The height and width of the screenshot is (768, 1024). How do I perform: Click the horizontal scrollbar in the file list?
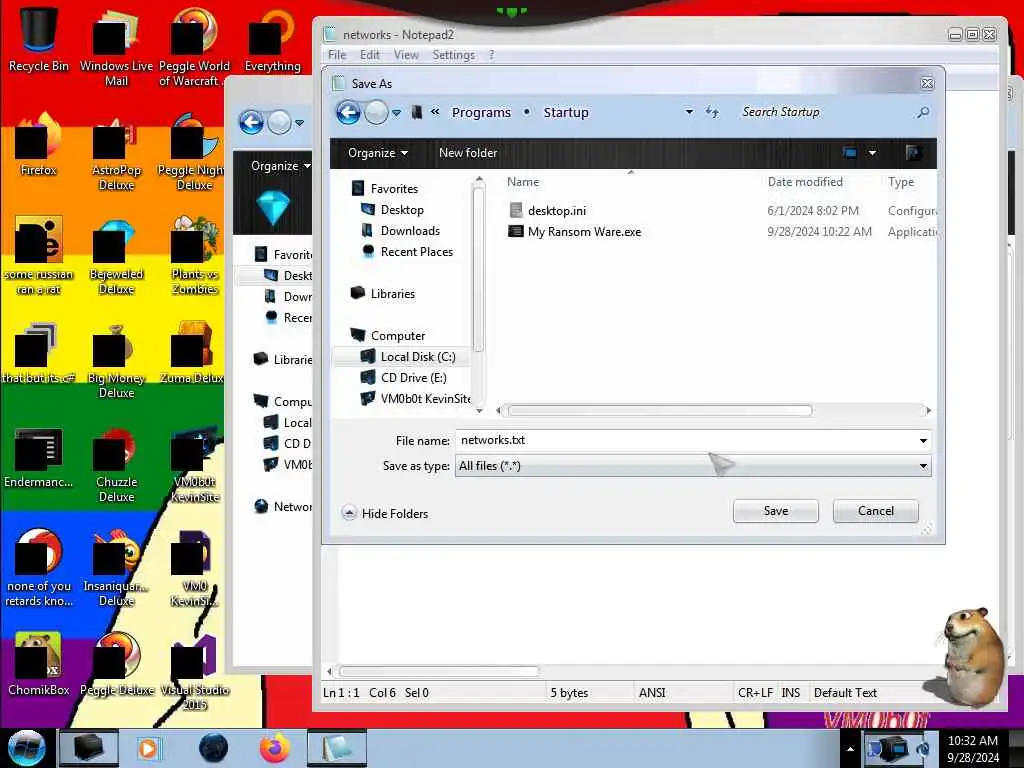coord(660,410)
